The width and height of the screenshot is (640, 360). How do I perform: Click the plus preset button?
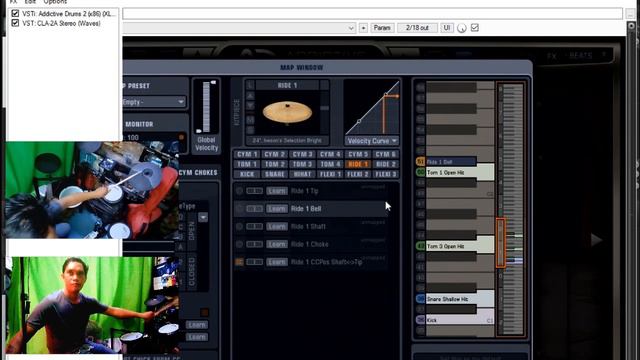363,28
